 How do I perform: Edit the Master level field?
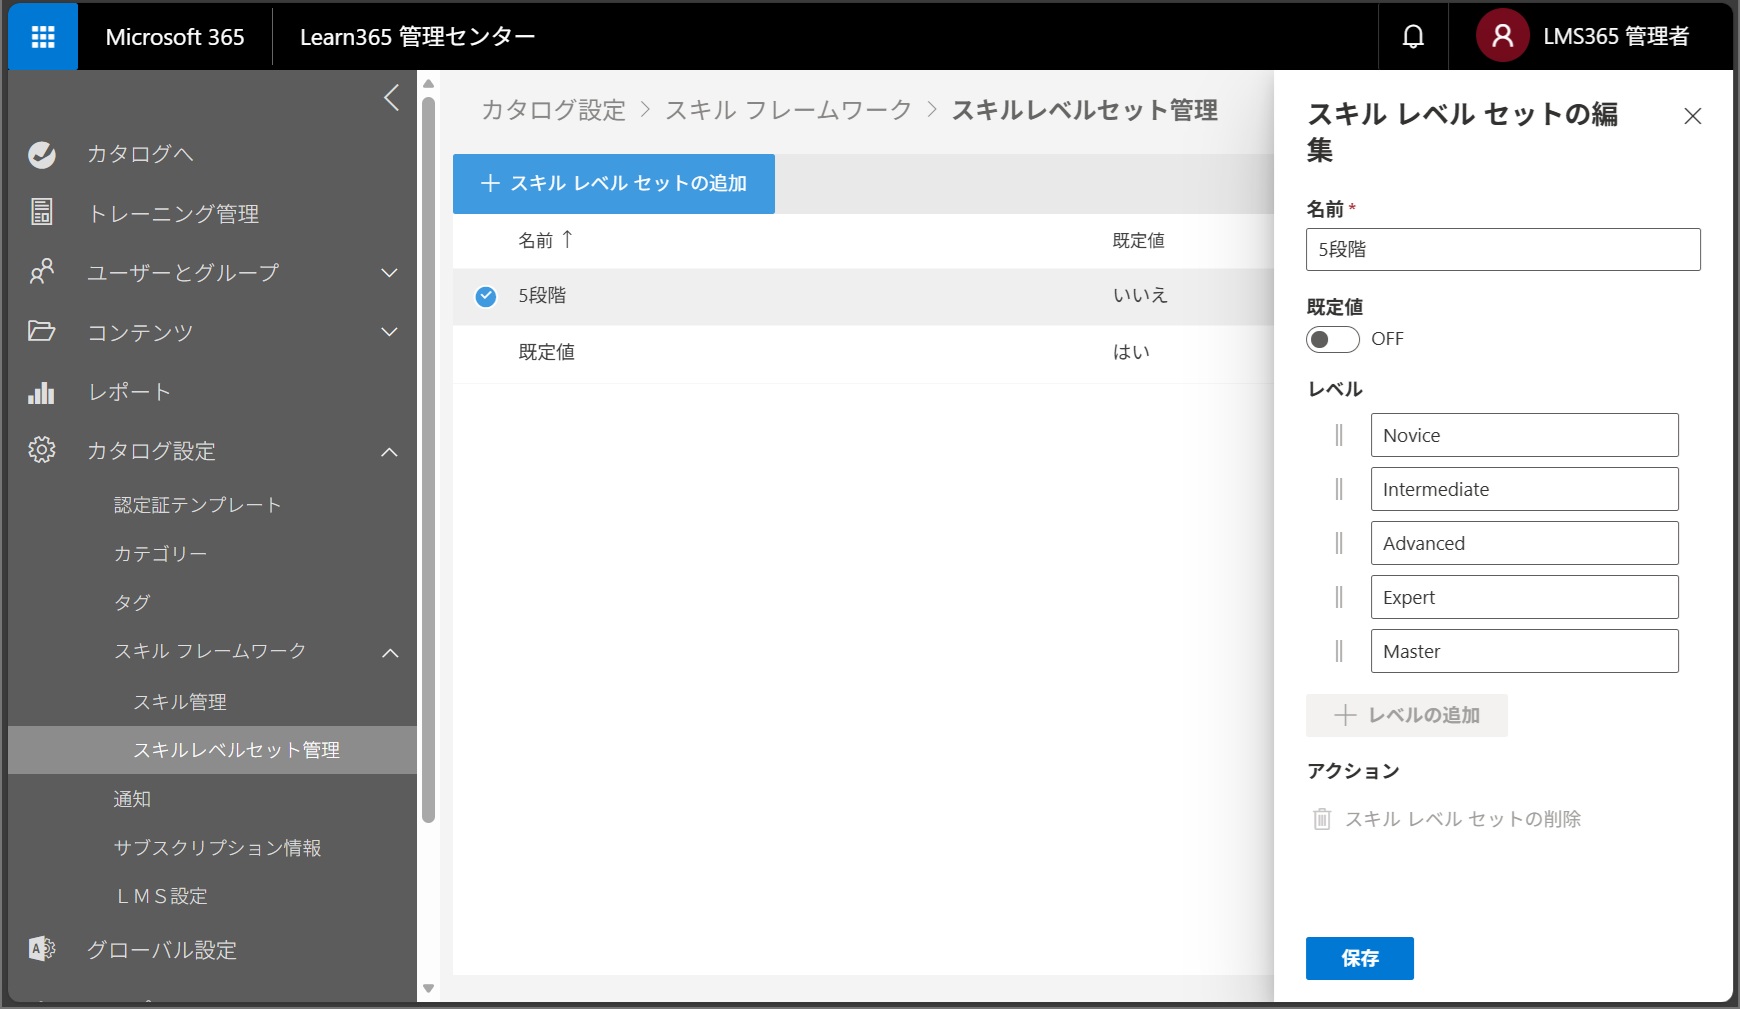click(x=1525, y=651)
